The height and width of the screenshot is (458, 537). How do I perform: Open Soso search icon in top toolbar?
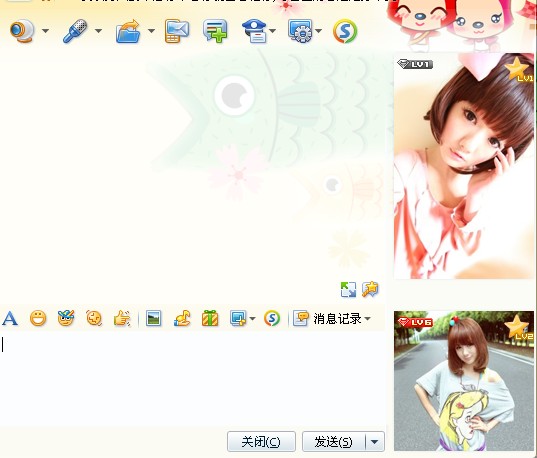(x=345, y=31)
